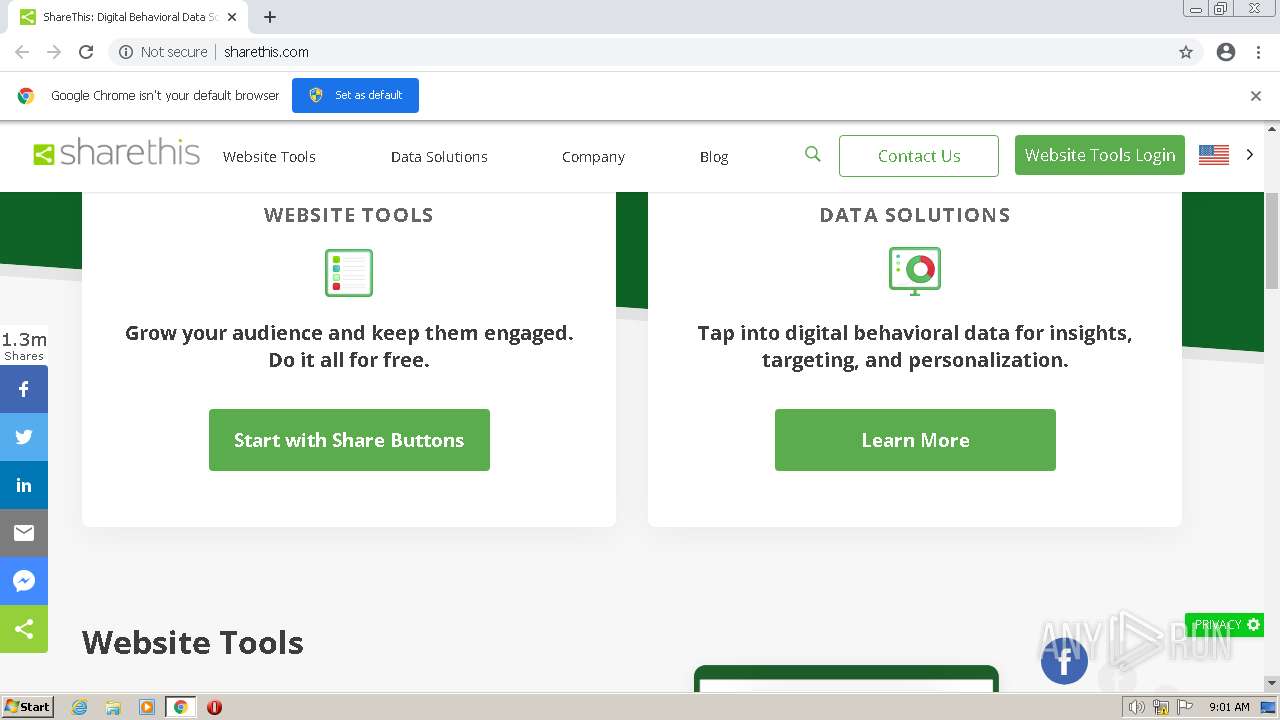The width and height of the screenshot is (1280, 720).
Task: Click the taskbar clock showing 9:01 AM
Action: (1229, 707)
